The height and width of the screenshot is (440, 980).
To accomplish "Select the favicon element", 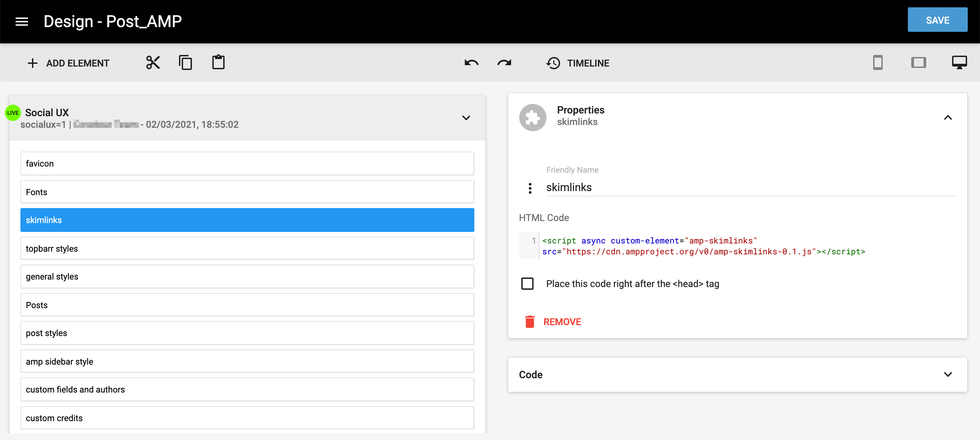I will (x=247, y=163).
